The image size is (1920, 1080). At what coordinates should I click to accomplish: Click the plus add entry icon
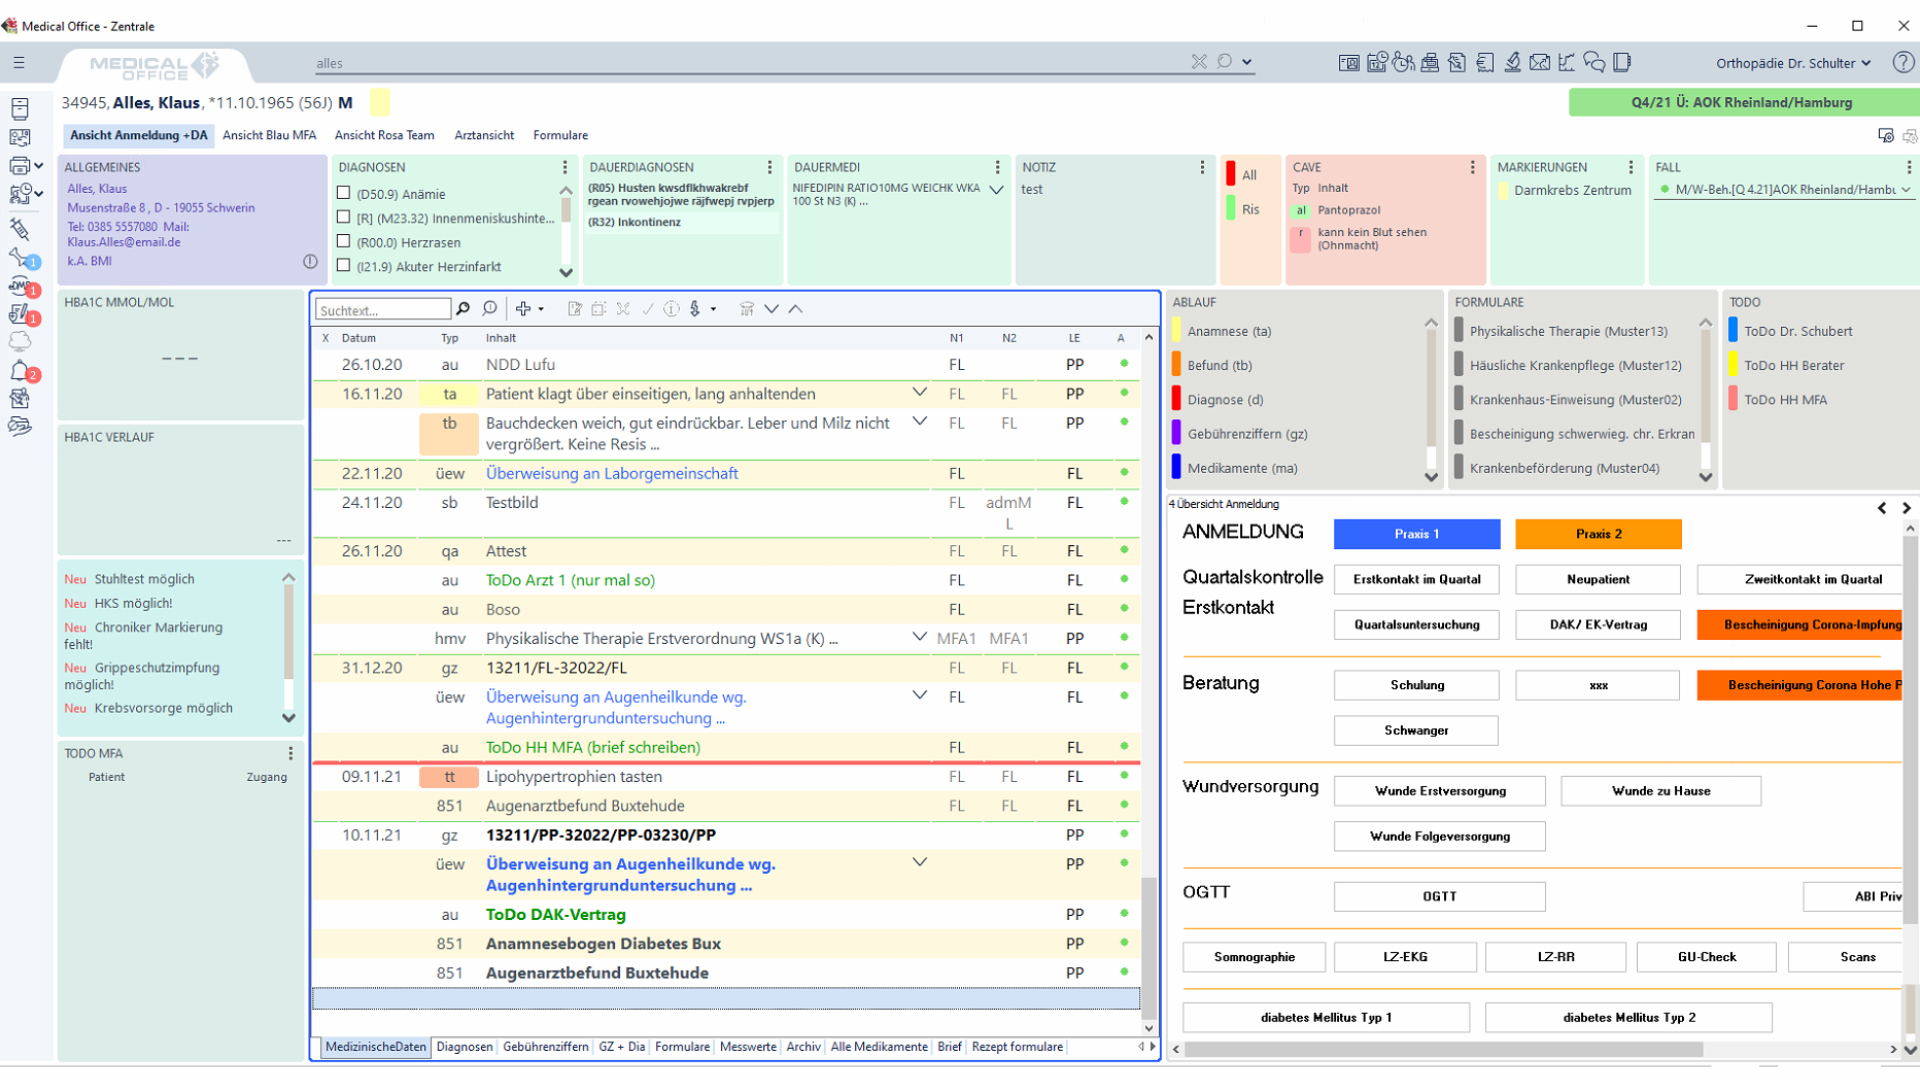point(523,309)
